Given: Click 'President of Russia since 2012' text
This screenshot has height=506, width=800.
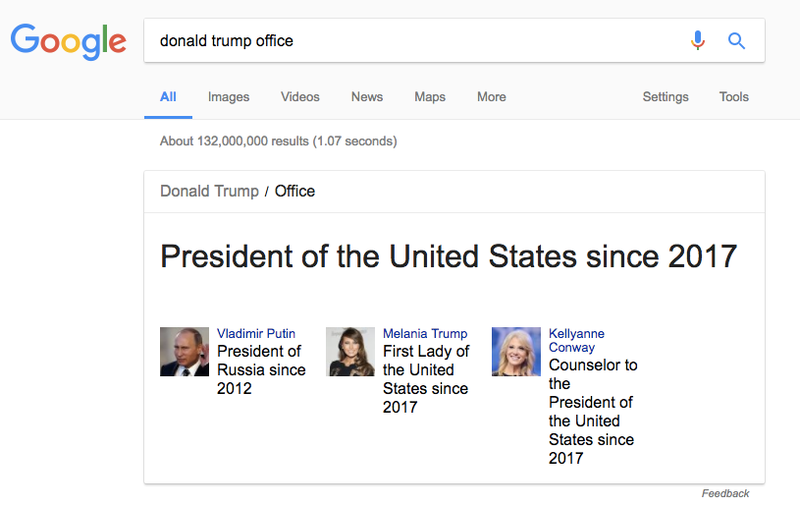Looking at the screenshot, I should pos(261,370).
